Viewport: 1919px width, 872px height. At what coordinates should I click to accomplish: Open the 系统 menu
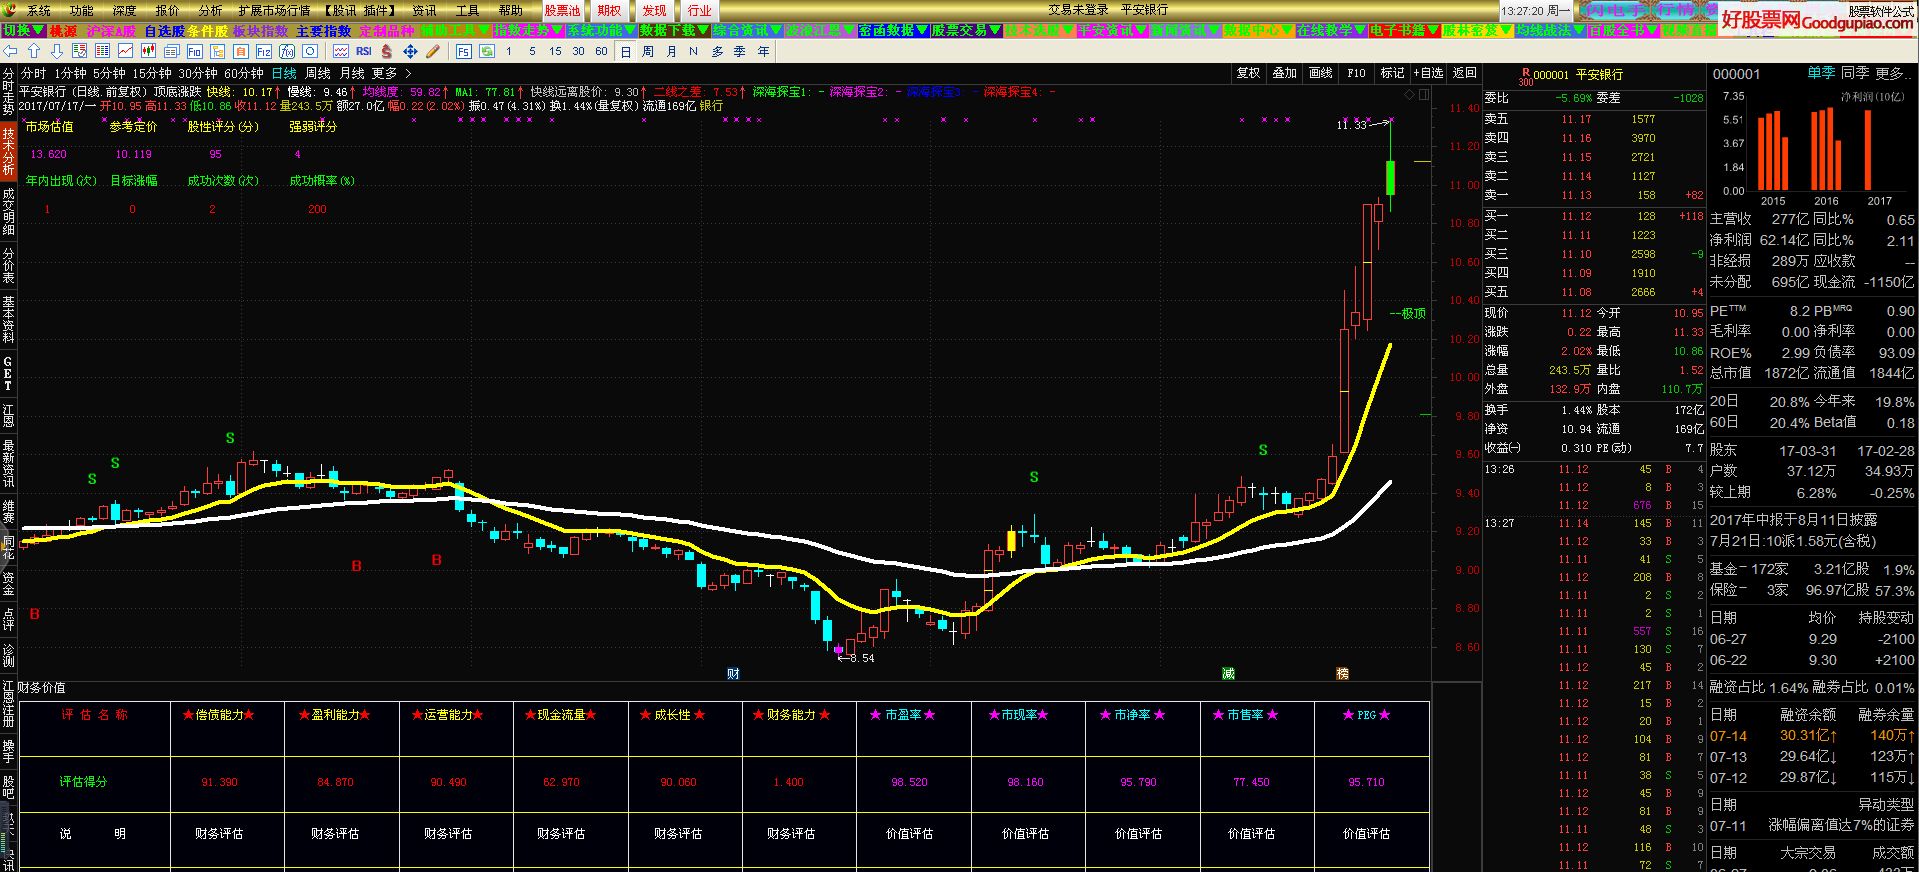[39, 10]
